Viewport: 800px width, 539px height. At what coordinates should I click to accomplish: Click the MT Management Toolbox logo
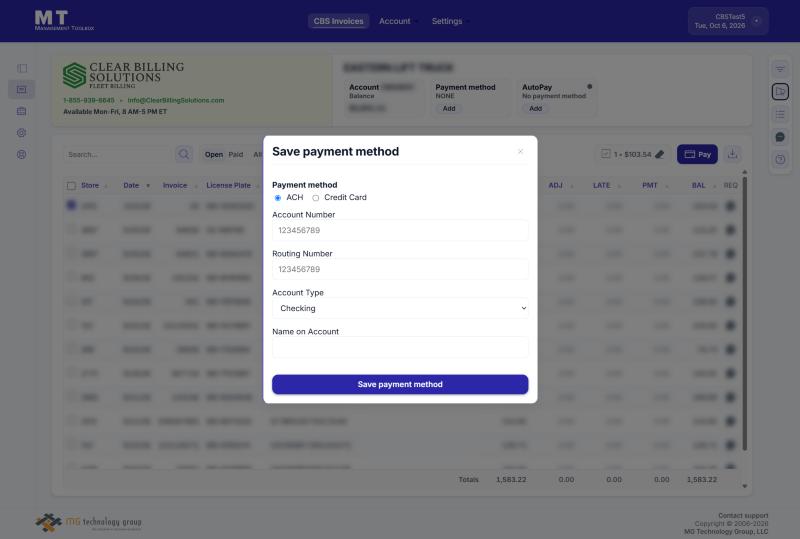64,20
